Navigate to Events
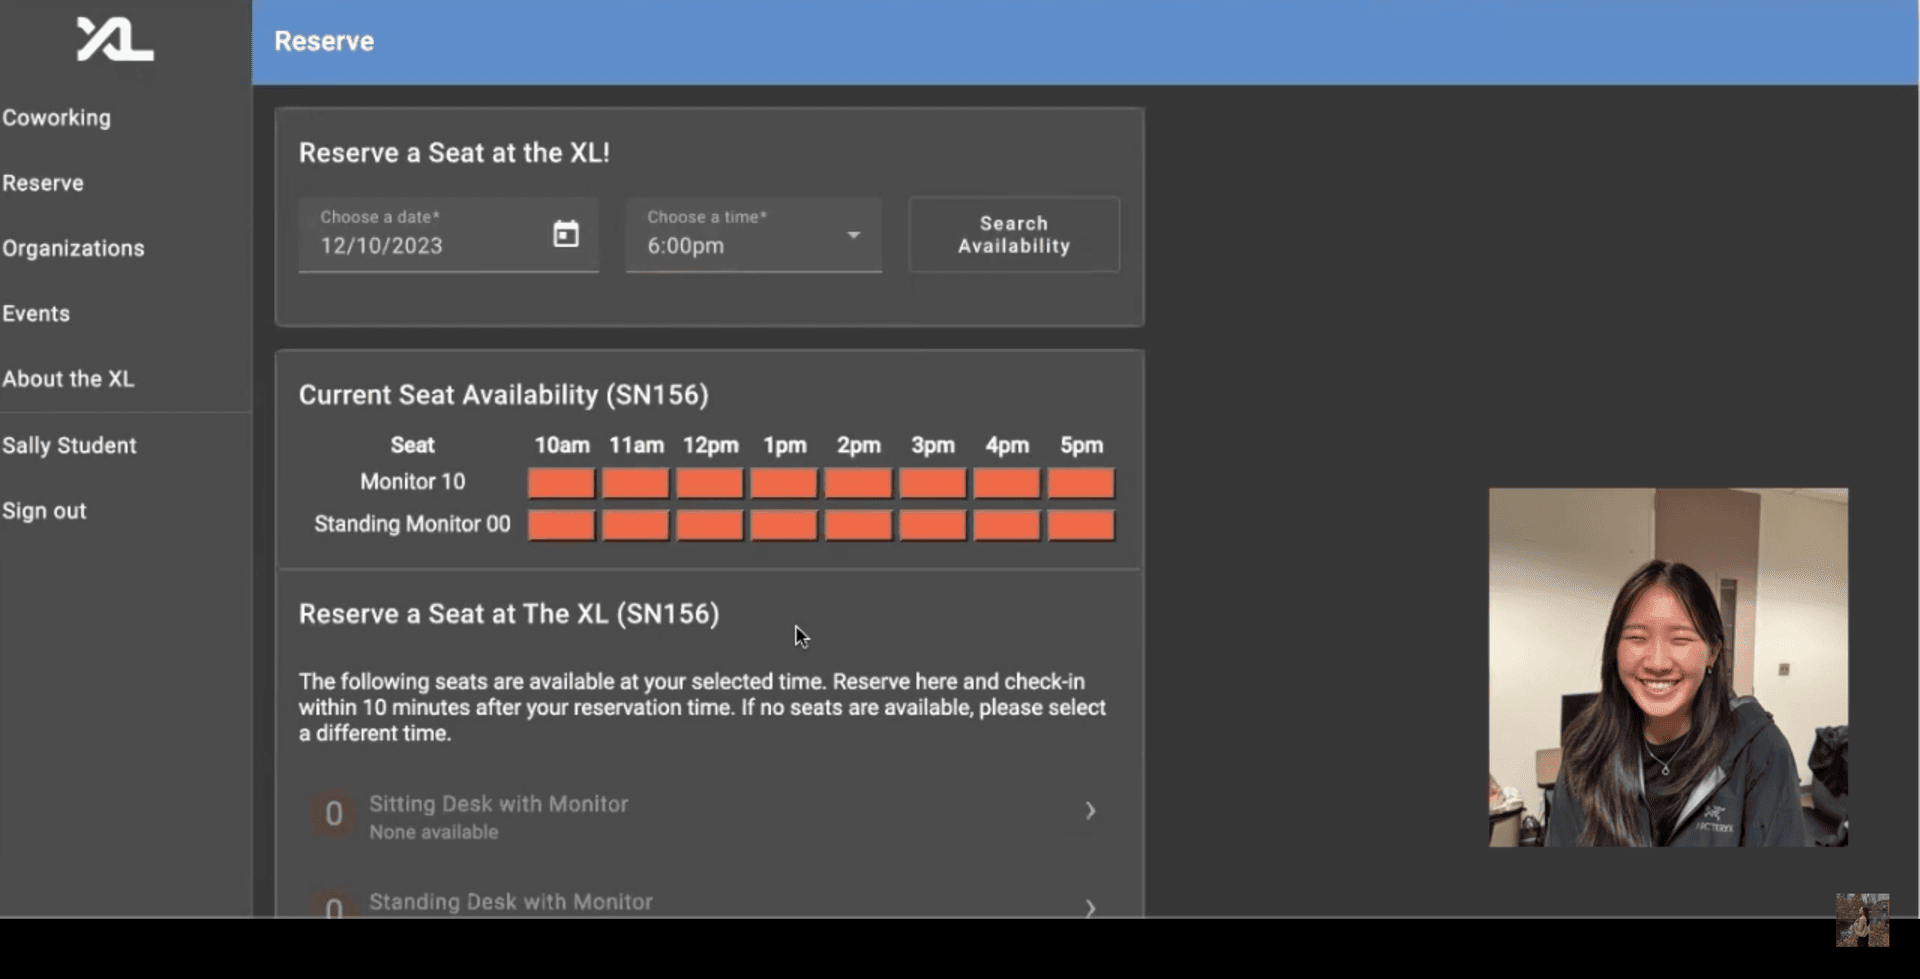The height and width of the screenshot is (979, 1920). tap(36, 314)
